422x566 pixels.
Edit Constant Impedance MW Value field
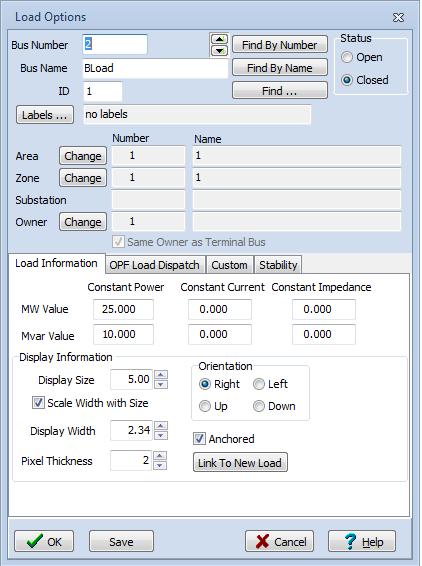[x=324, y=309]
